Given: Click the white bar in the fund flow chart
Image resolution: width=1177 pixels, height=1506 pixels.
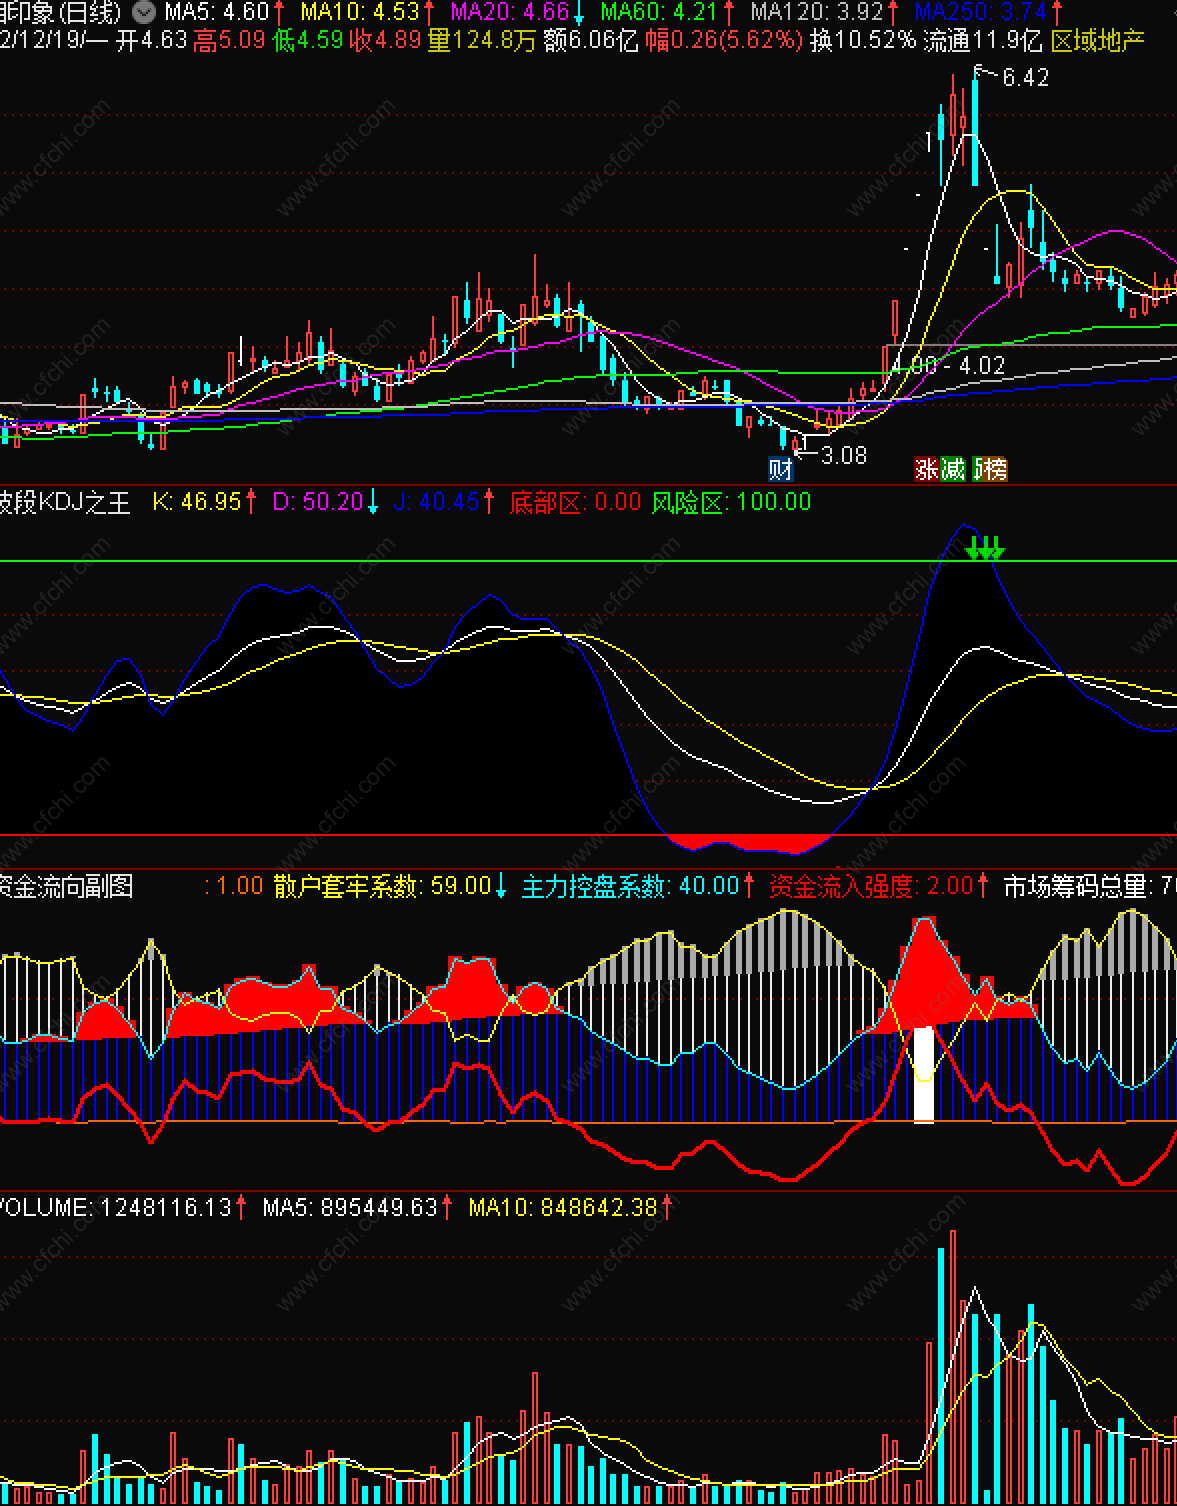Looking at the screenshot, I should (924, 1073).
